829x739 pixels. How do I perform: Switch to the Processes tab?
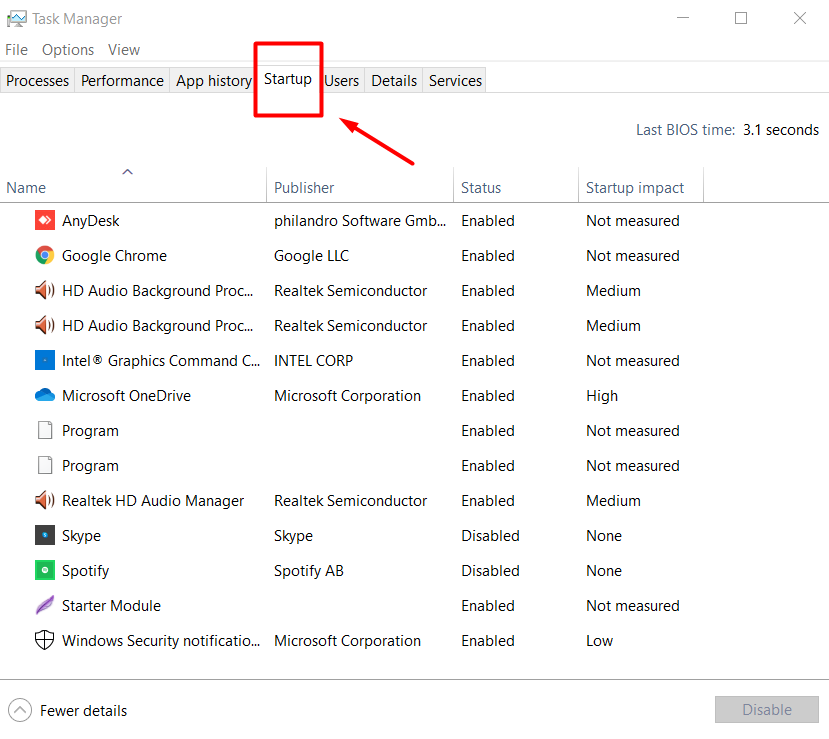tap(38, 80)
